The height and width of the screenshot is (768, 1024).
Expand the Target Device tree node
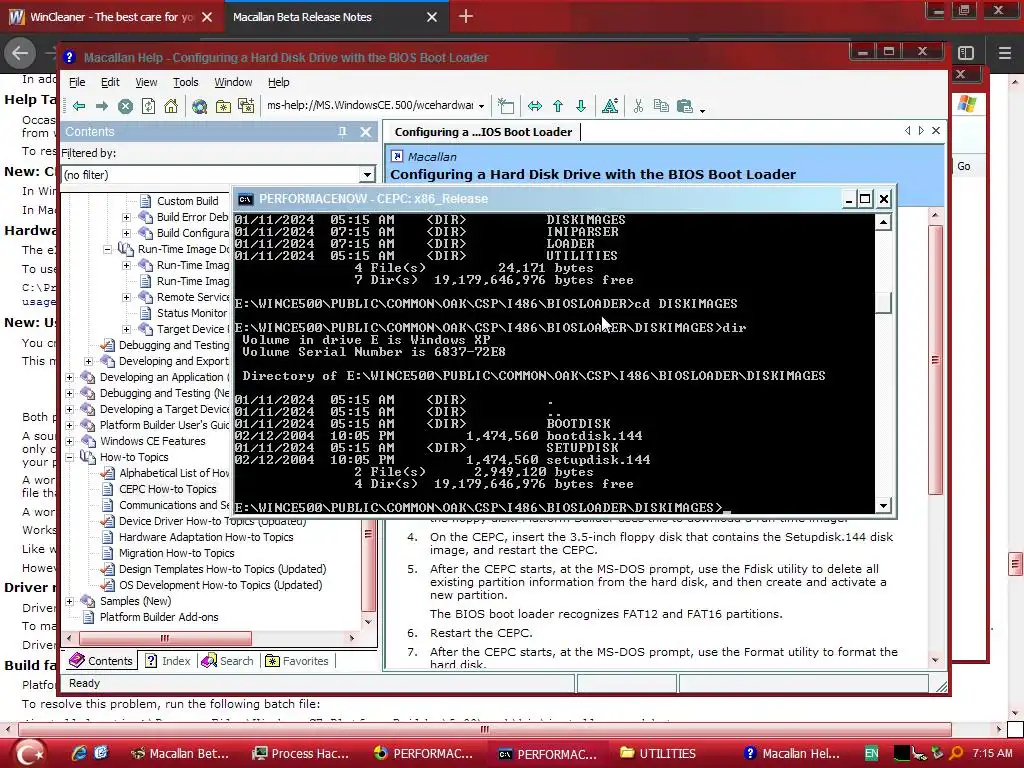click(x=126, y=329)
